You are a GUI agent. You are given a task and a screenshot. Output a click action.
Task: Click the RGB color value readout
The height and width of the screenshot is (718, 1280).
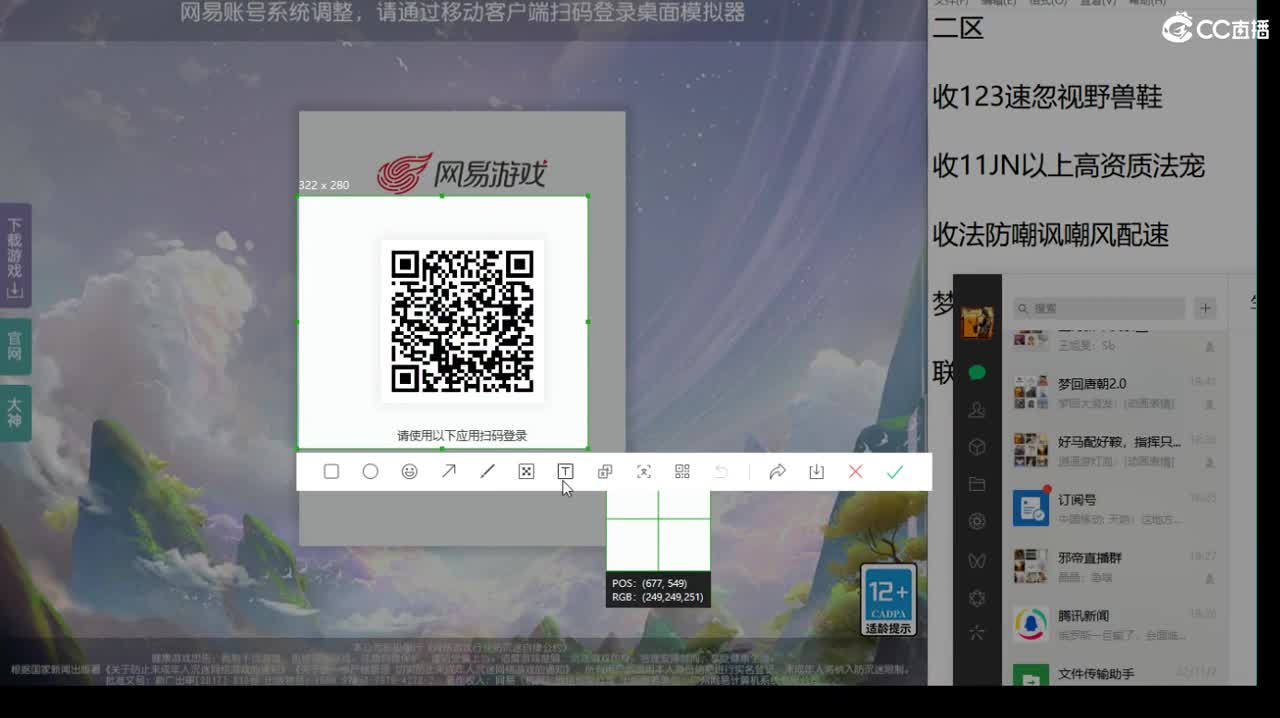(658, 597)
